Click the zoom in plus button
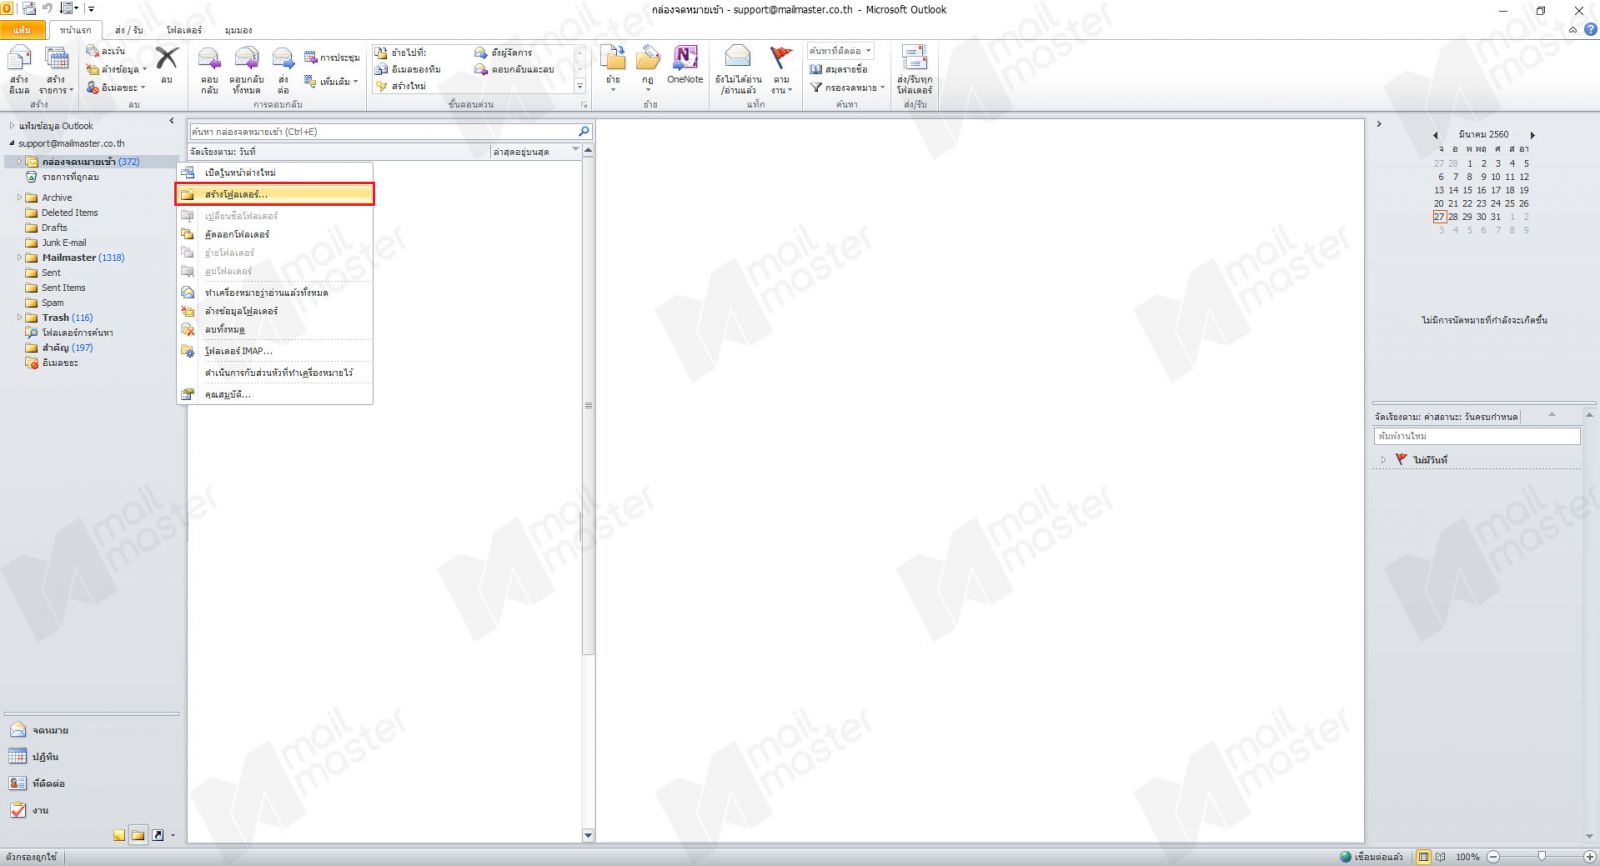The width and height of the screenshot is (1600, 866). click(x=1589, y=857)
